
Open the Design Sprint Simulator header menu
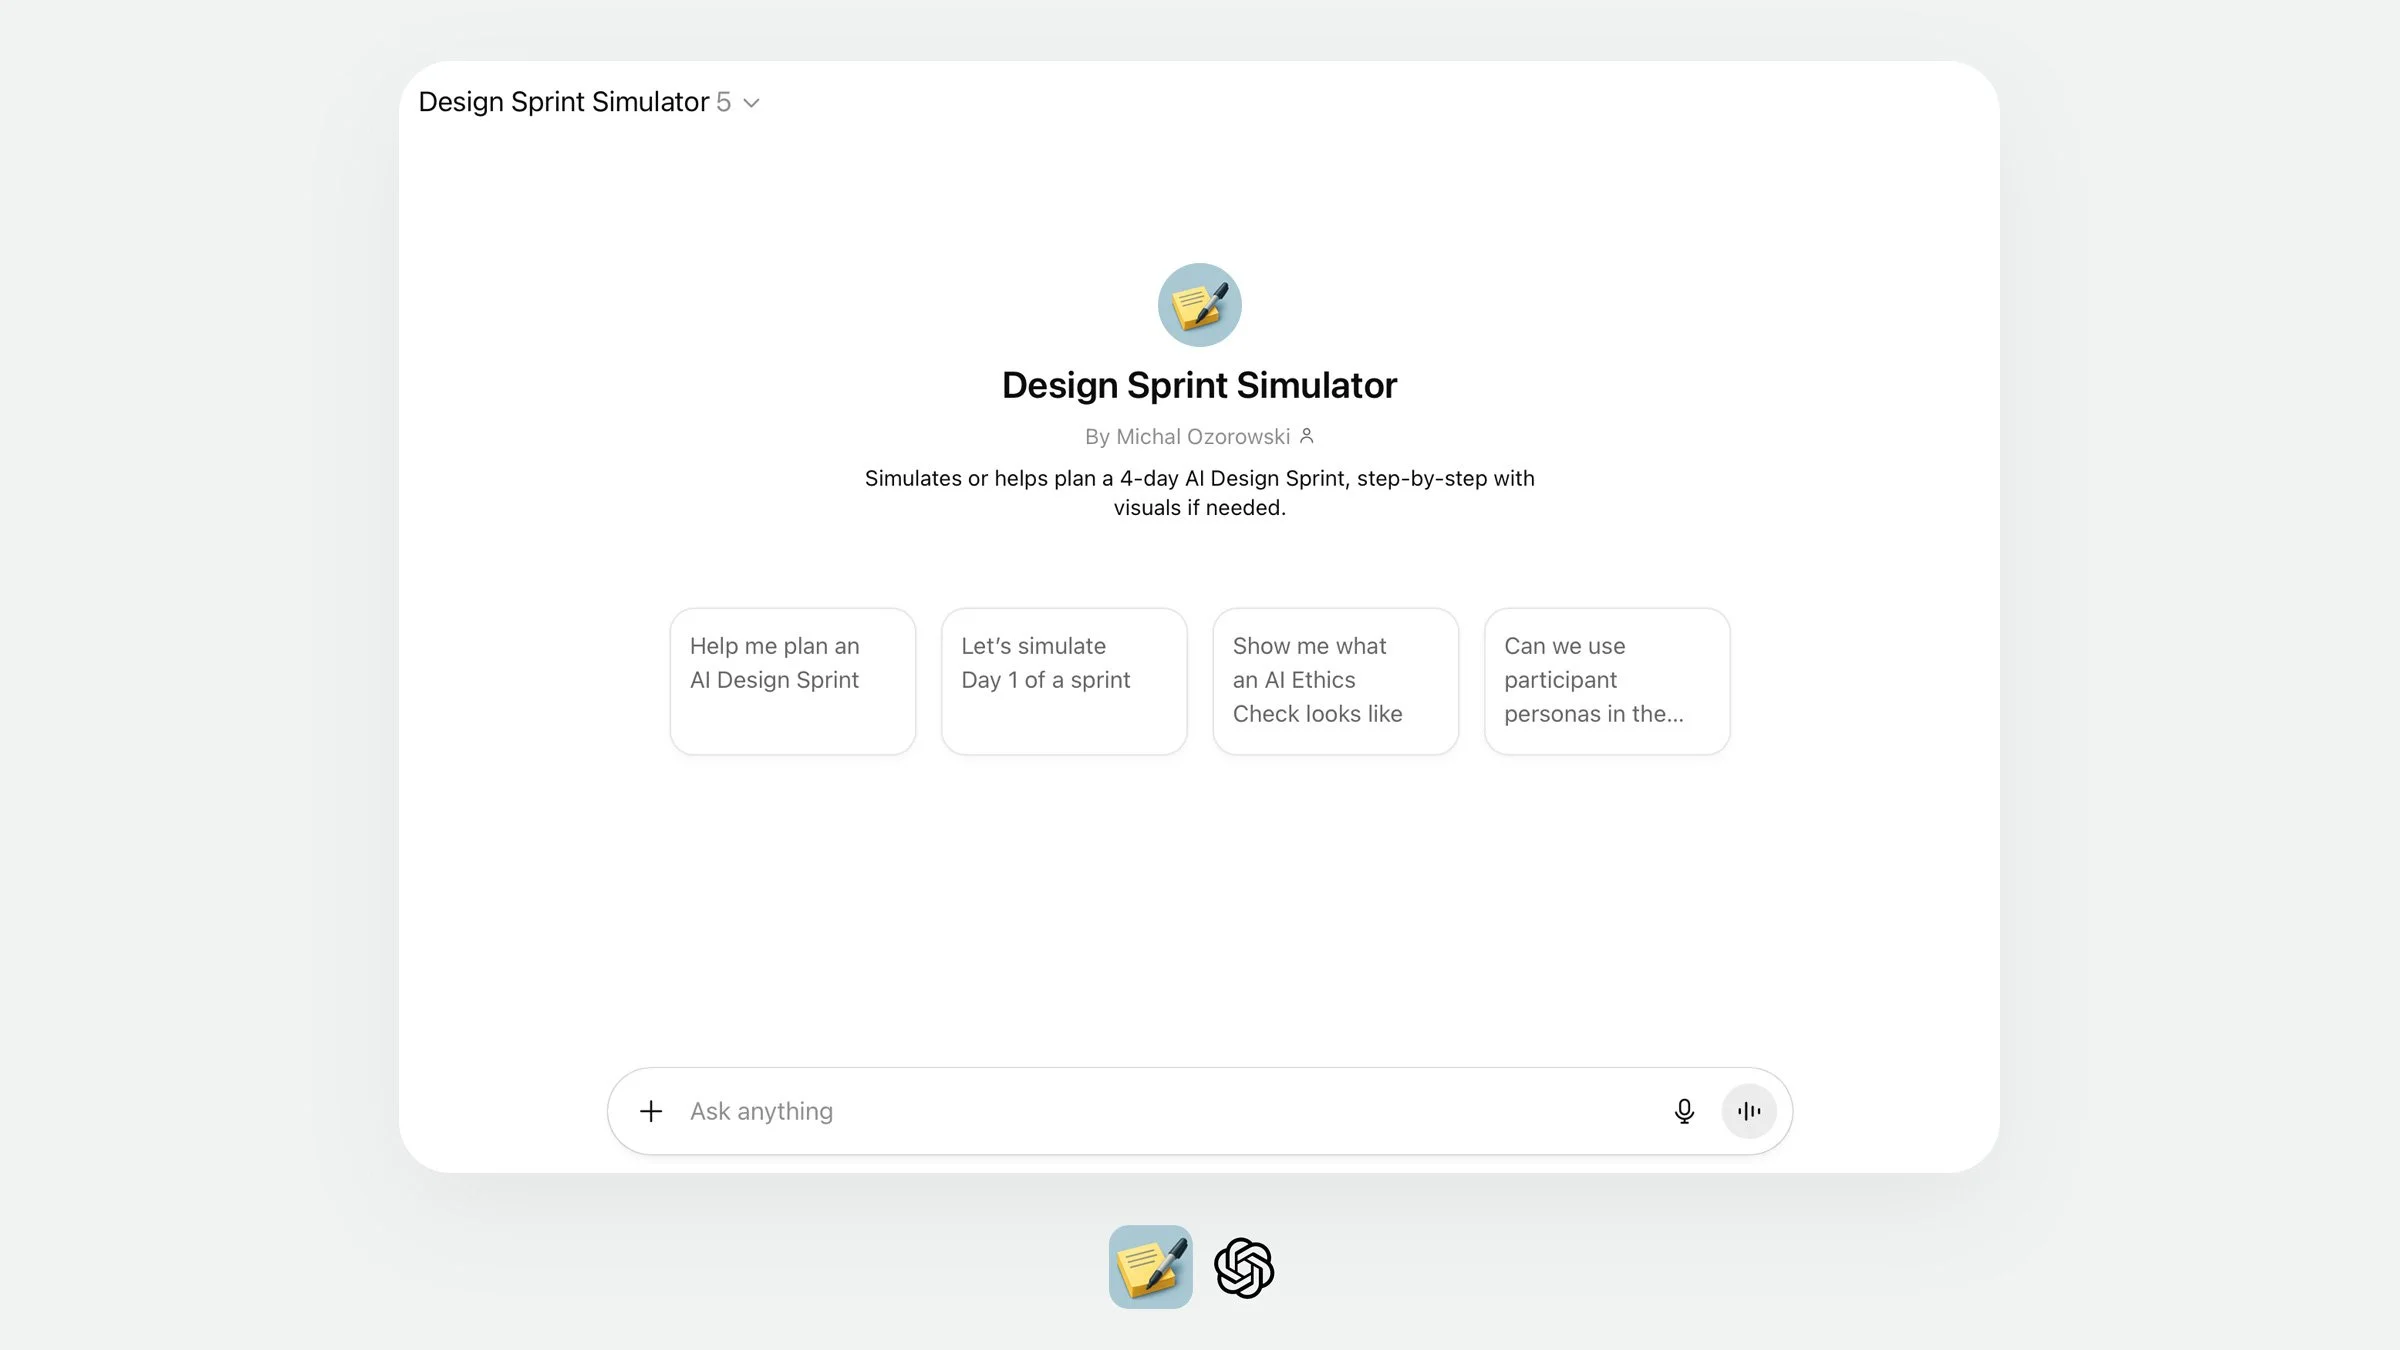tap(563, 102)
